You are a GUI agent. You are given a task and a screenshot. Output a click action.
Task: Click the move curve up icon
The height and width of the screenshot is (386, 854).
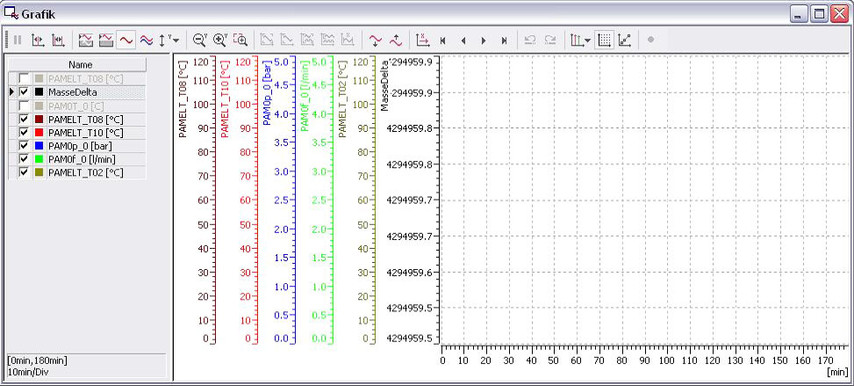tap(395, 40)
